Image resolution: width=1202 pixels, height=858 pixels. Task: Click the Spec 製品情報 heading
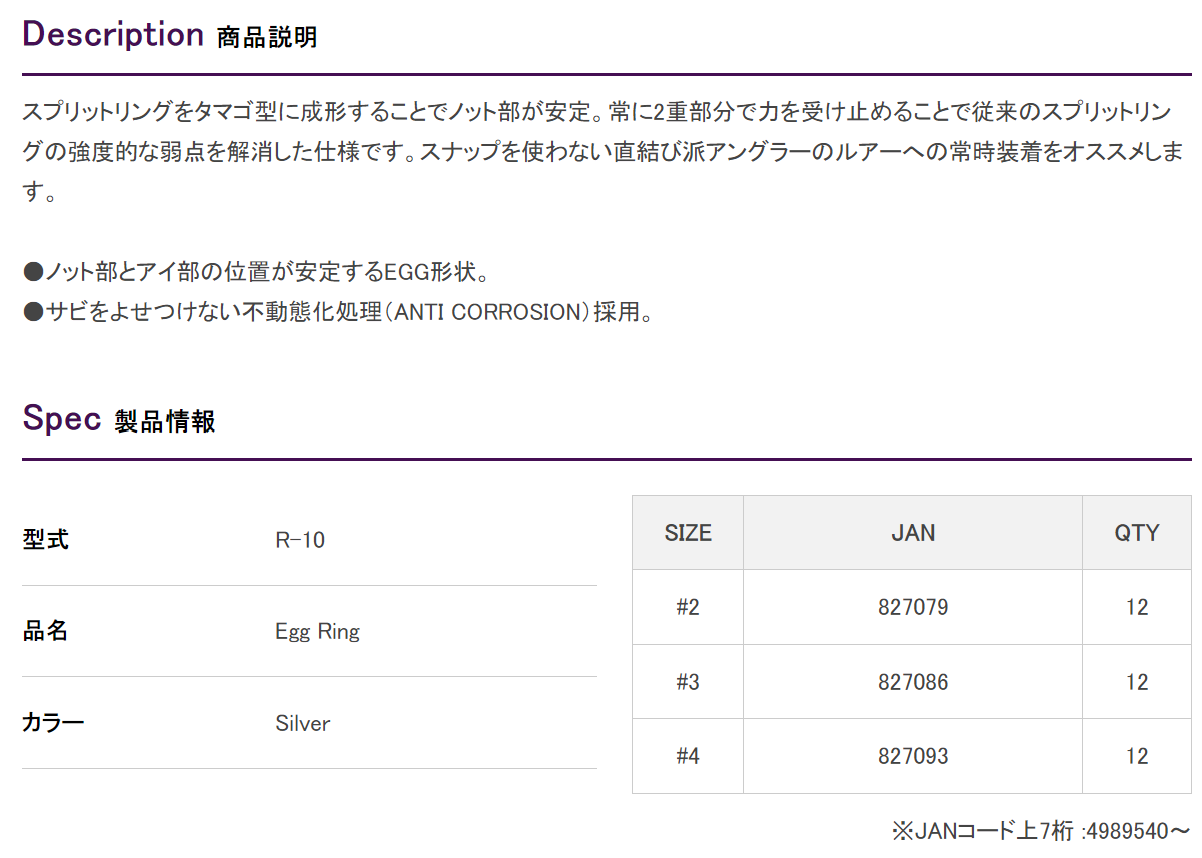click(119, 420)
